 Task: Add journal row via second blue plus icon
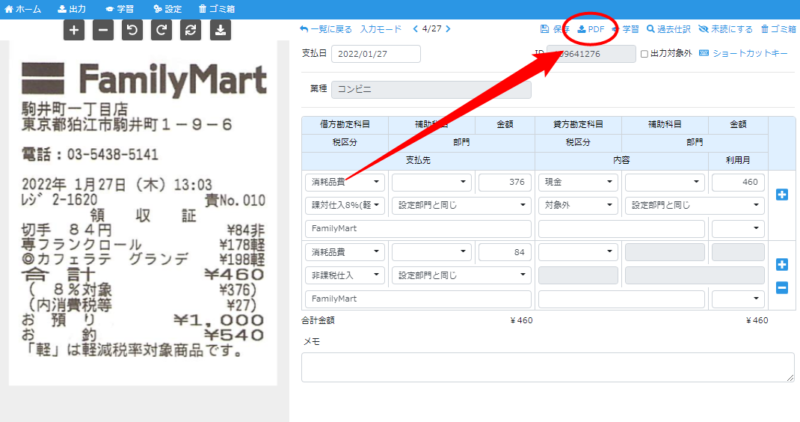click(782, 264)
